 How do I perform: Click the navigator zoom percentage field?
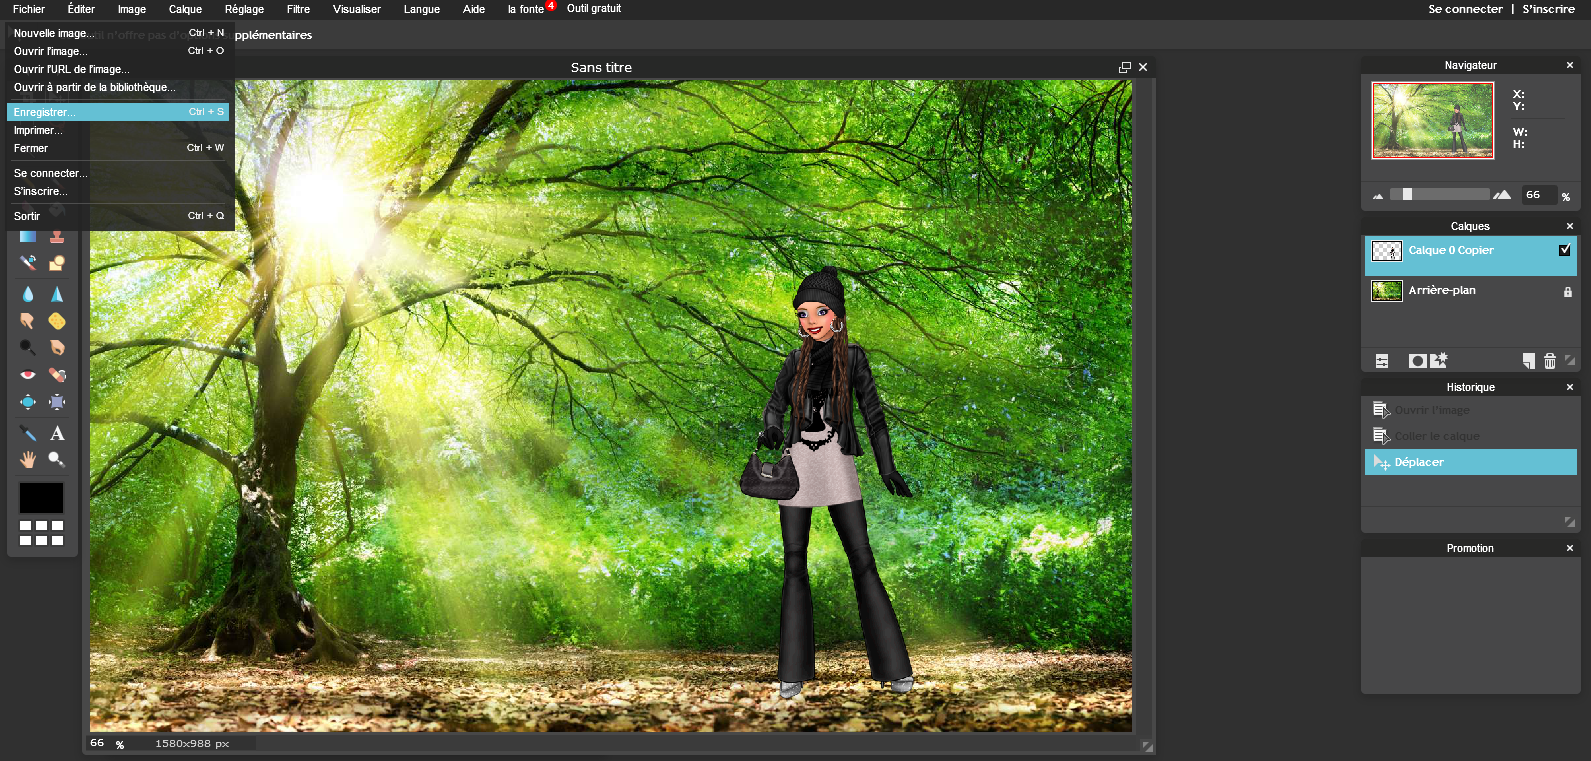pos(1539,195)
